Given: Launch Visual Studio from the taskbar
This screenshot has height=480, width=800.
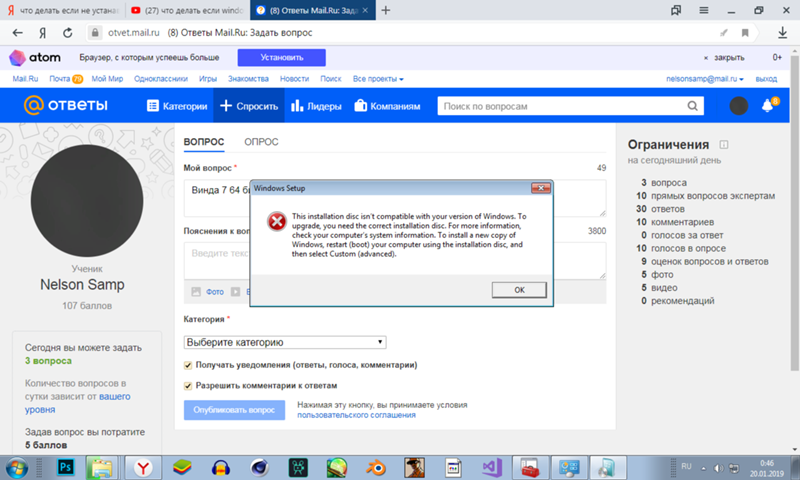Looking at the screenshot, I should coord(492,467).
